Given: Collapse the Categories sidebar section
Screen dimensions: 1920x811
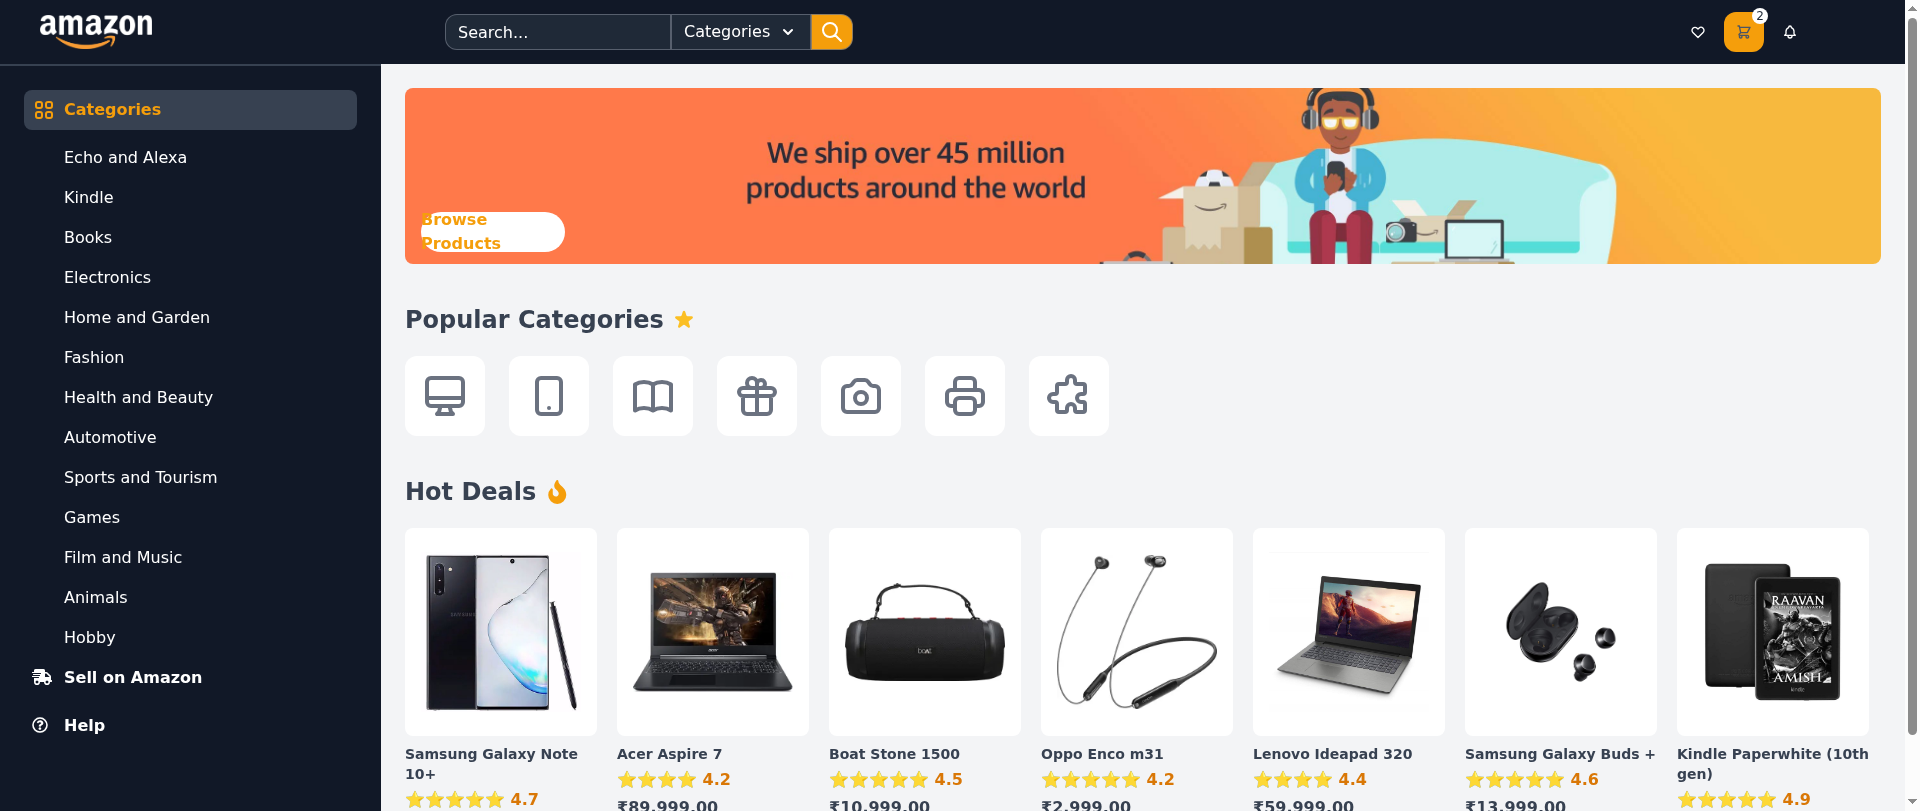Looking at the screenshot, I should [x=190, y=110].
